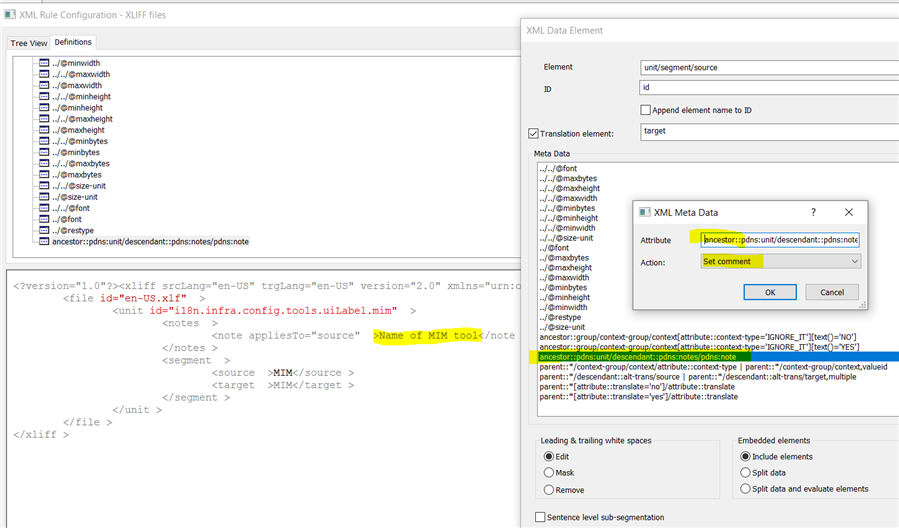Click OK in XML Meta Data dialog

[770, 292]
